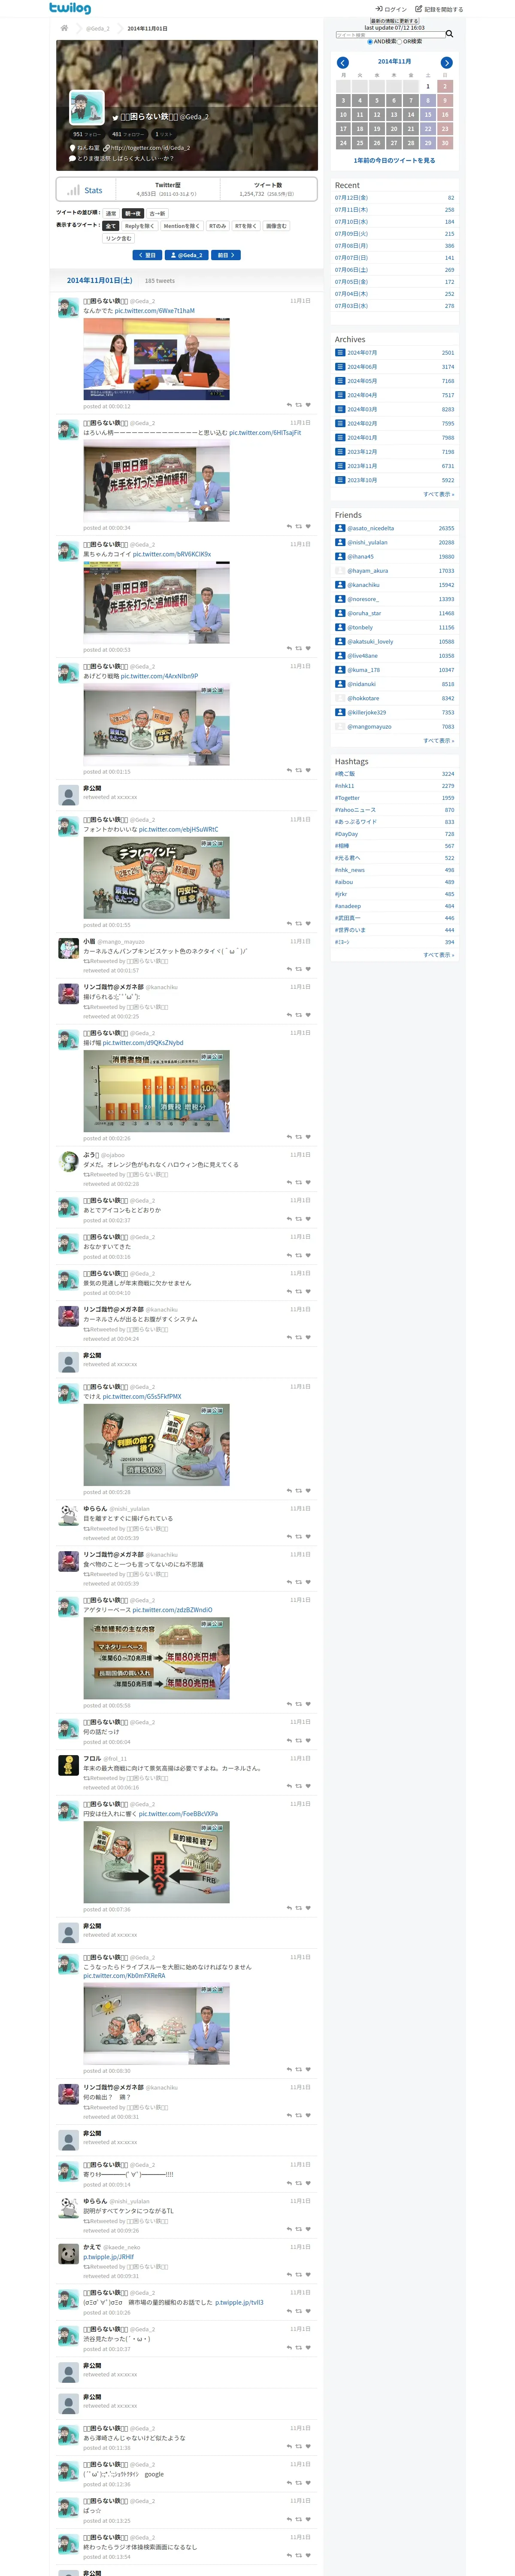Toggle the RTを除く filter
515x2576 pixels.
pyautogui.click(x=246, y=226)
